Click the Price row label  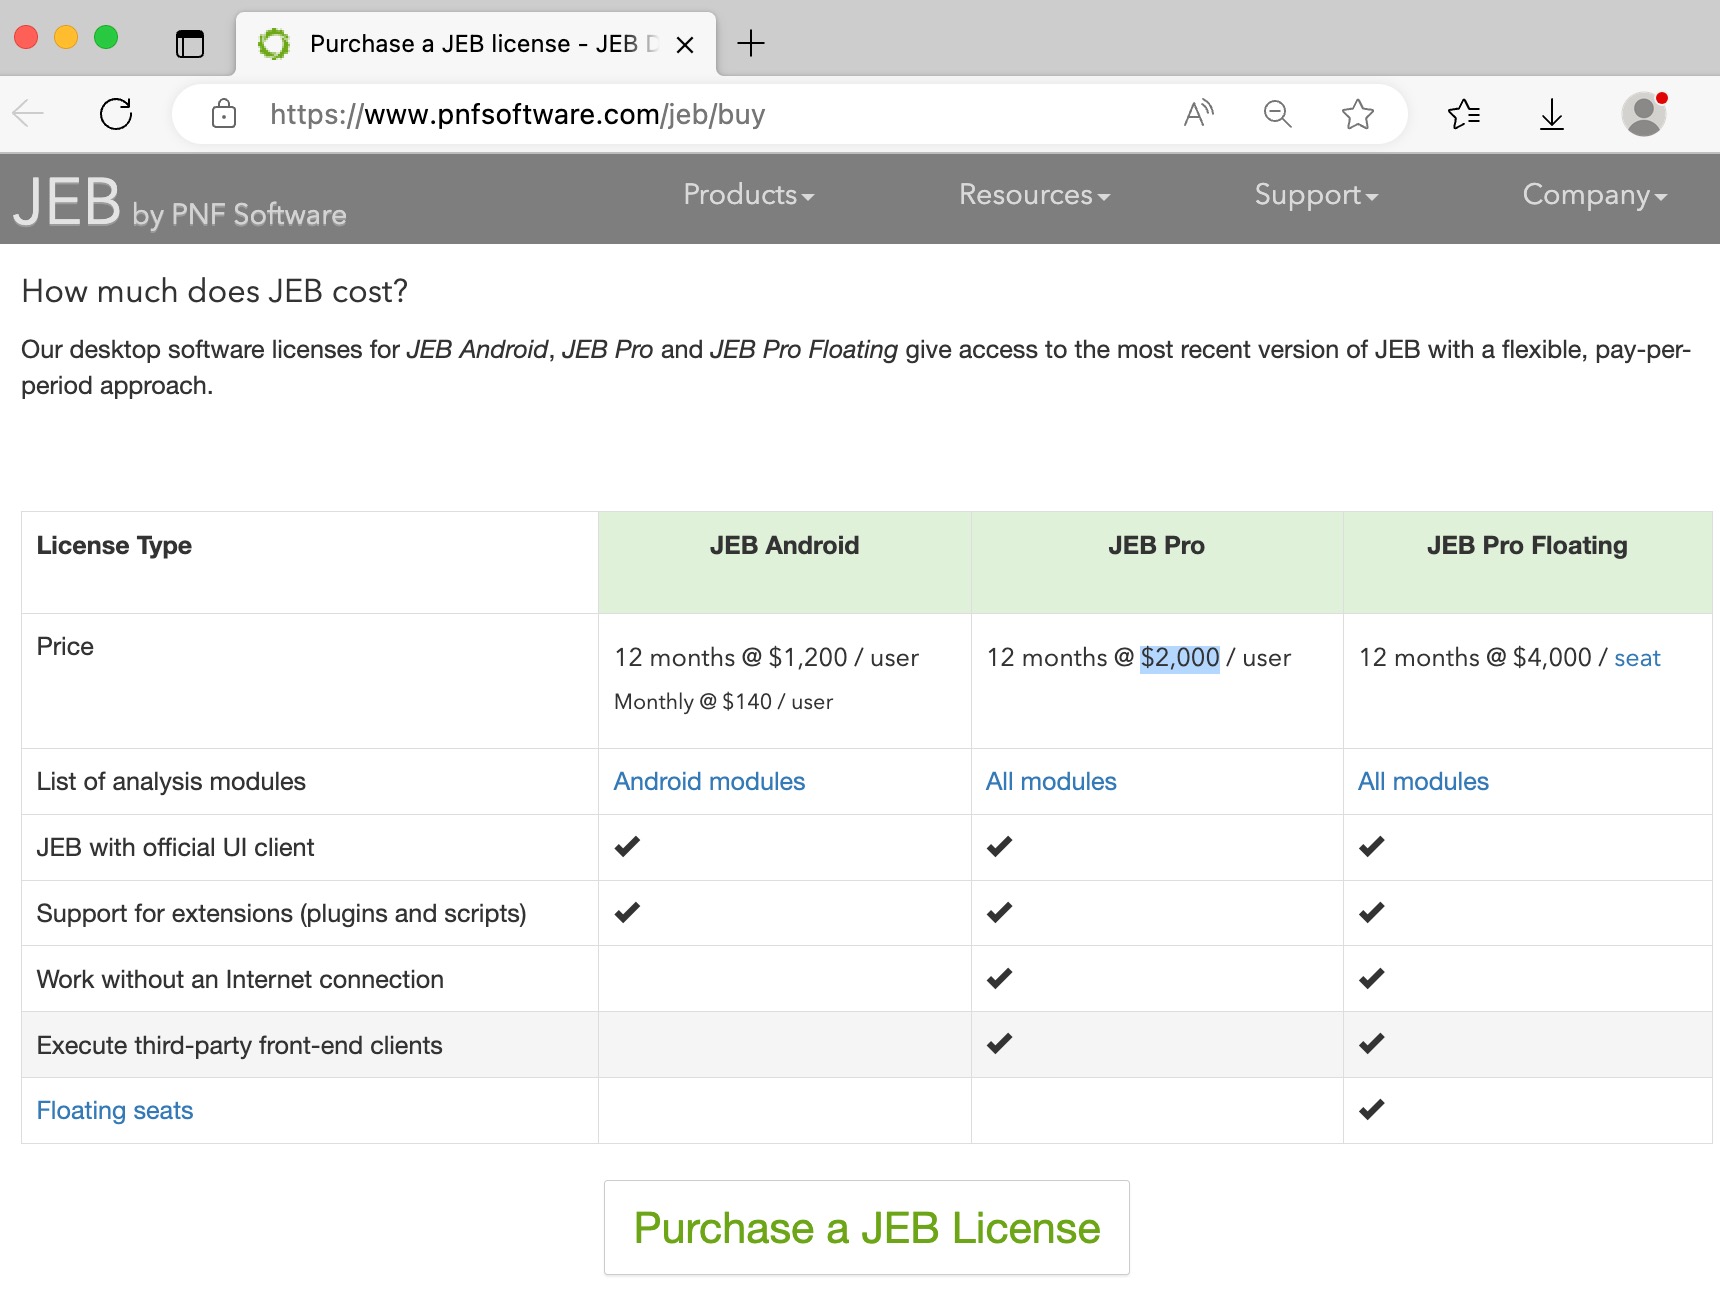tap(65, 646)
